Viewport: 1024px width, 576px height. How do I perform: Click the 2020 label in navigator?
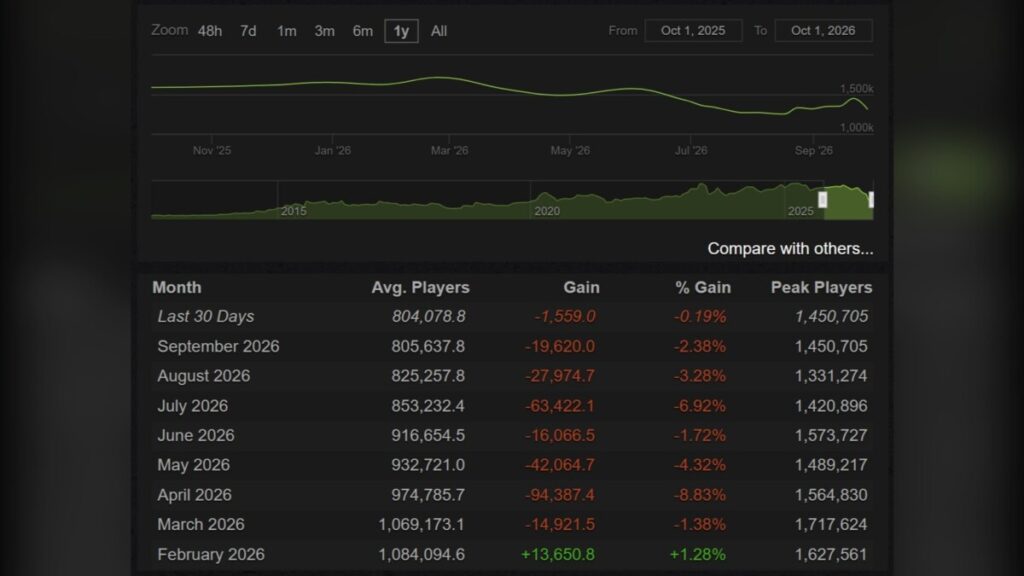[x=547, y=211]
